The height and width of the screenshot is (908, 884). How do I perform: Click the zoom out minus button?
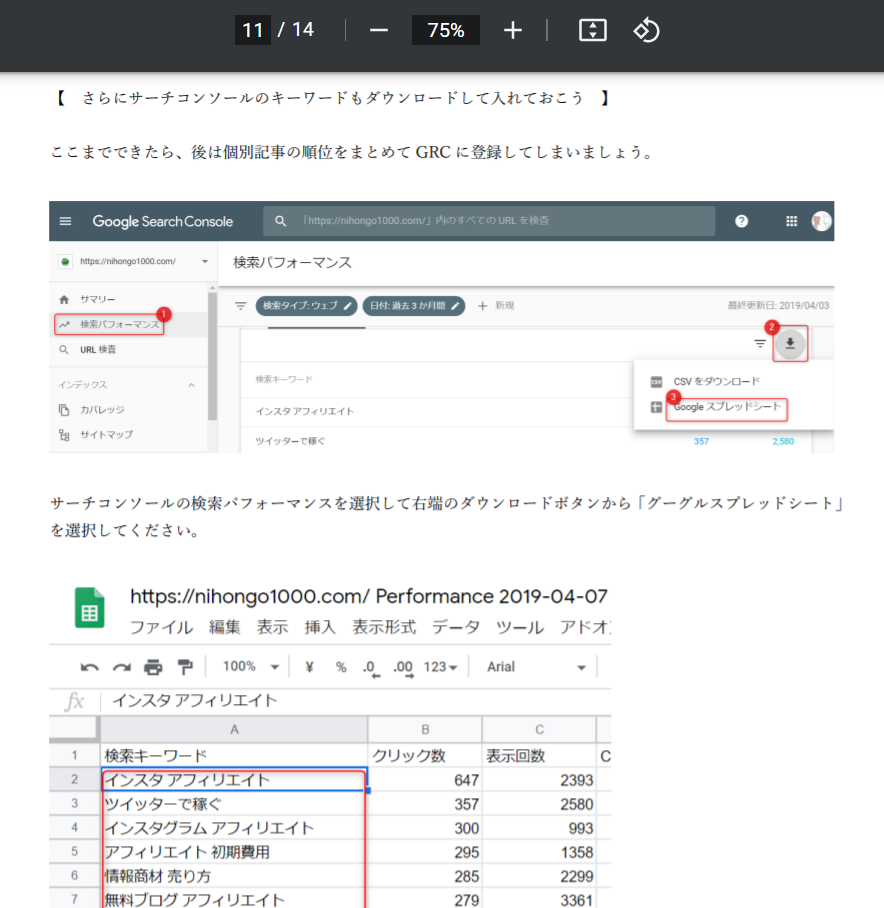click(378, 30)
